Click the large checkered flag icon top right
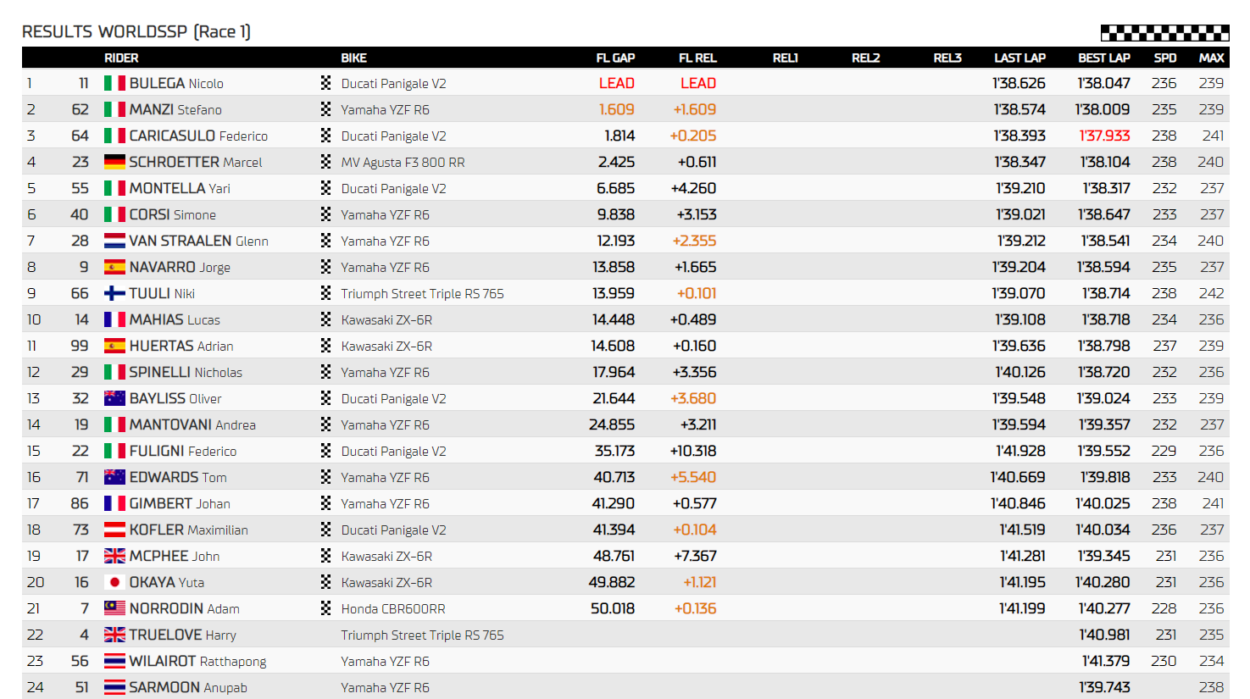Image resolution: width=1250 pixels, height=699 pixels. point(1164,32)
